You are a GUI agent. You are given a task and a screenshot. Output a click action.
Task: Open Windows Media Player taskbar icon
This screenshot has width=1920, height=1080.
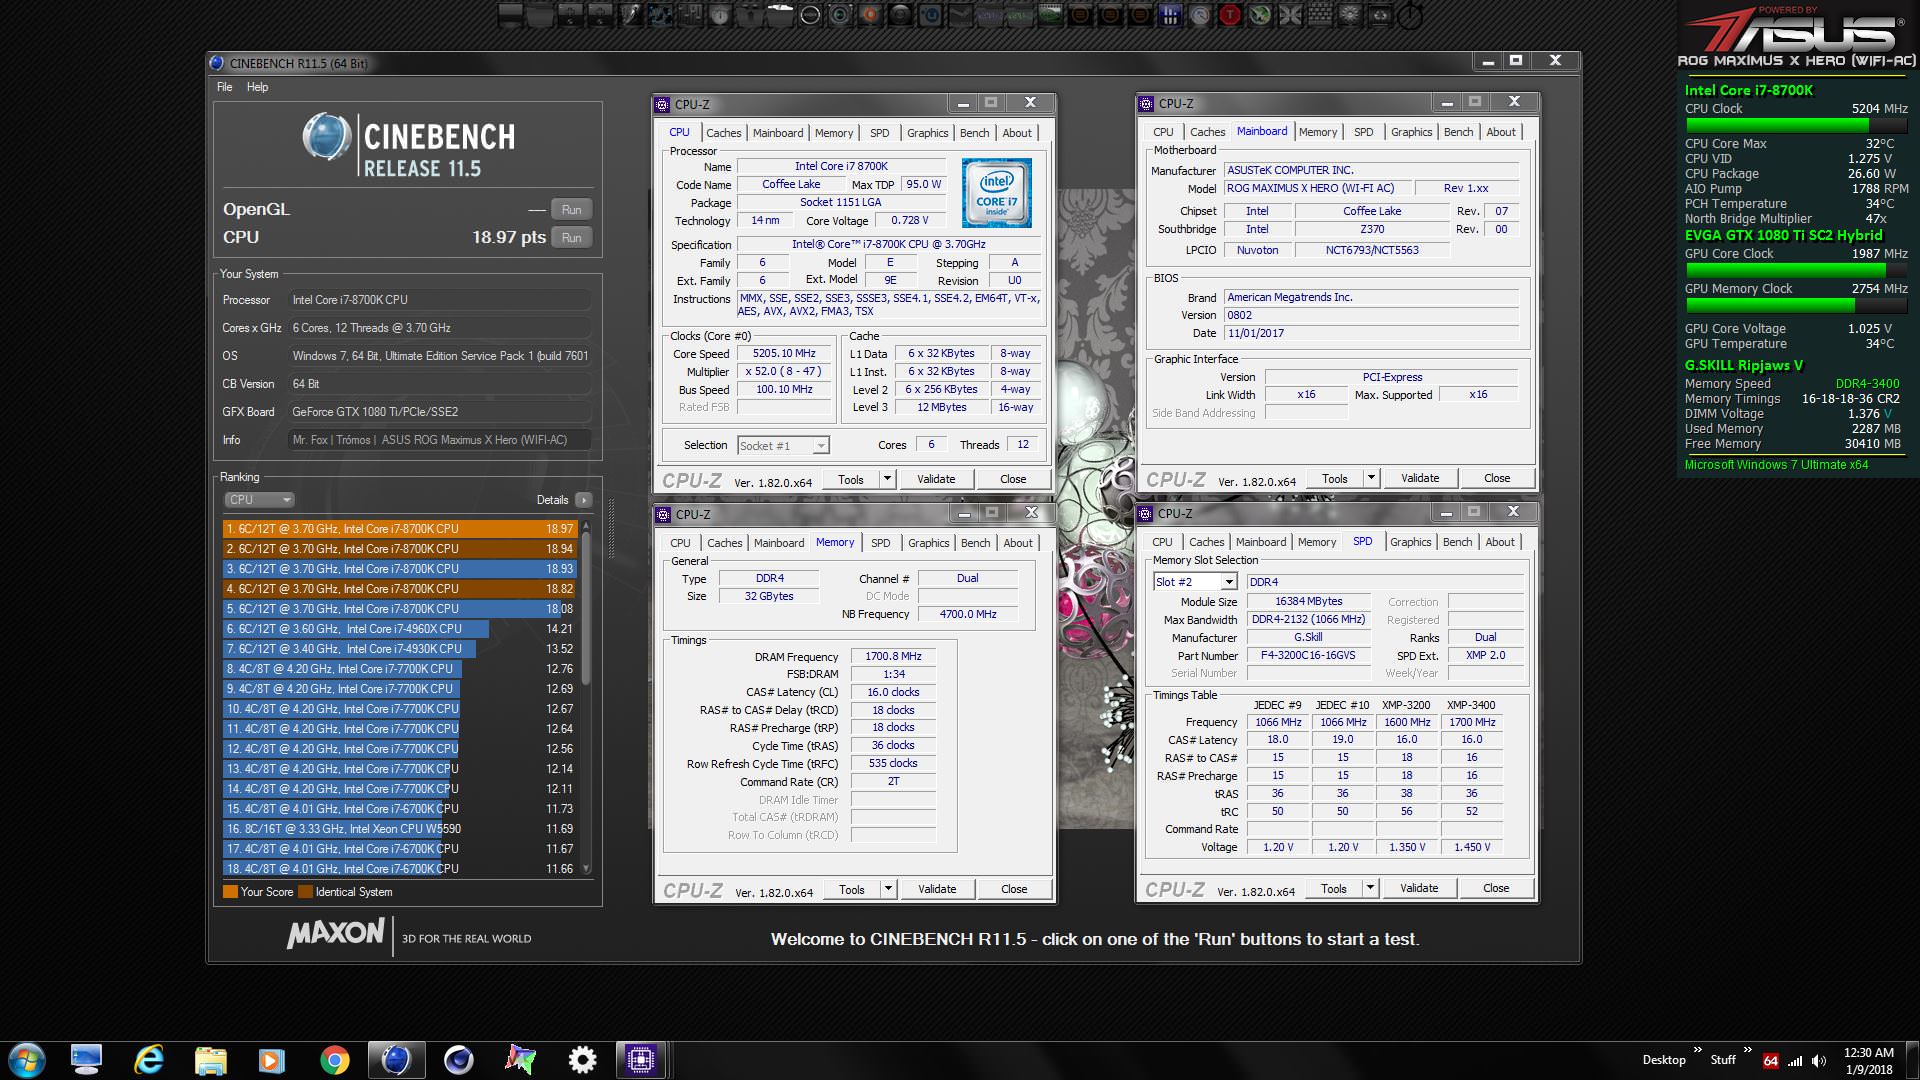271,1059
